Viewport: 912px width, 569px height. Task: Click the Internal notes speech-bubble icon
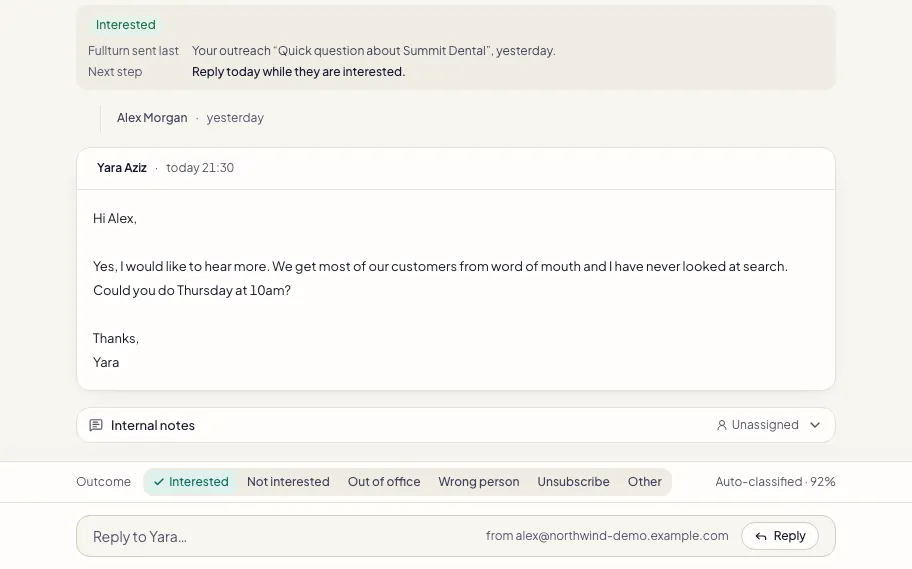[x=96, y=425]
